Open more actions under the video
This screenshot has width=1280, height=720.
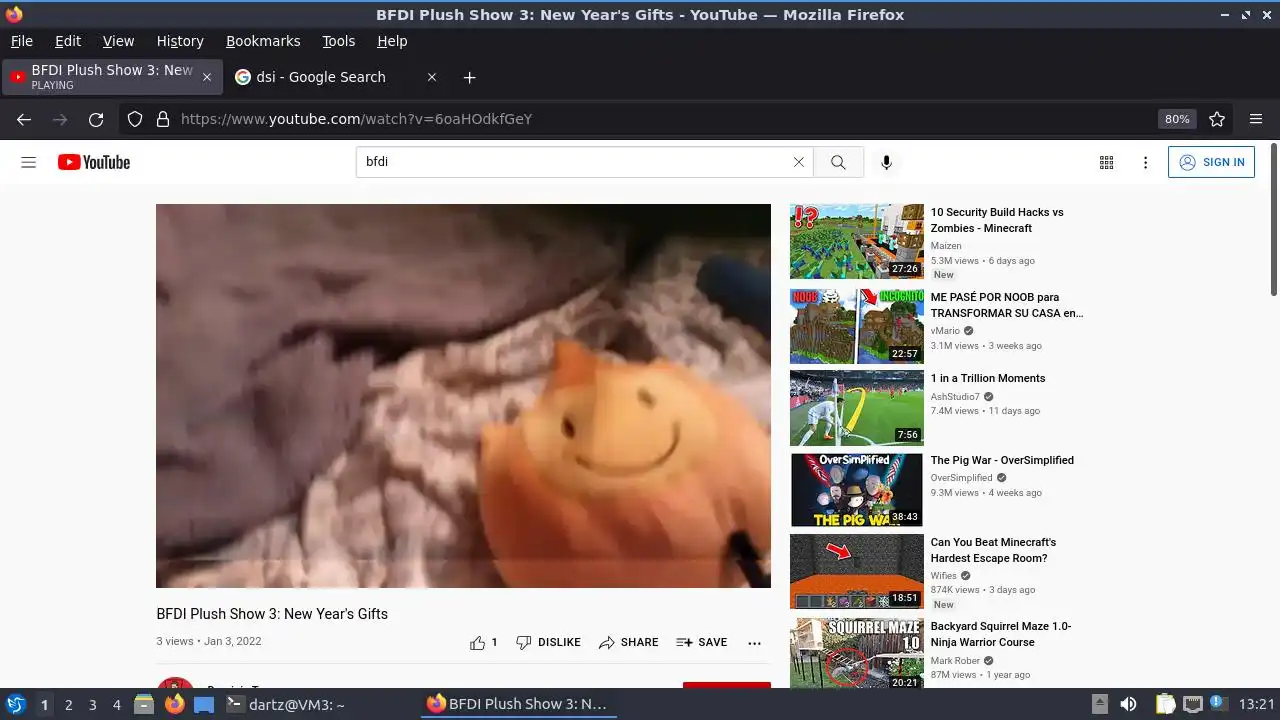point(754,643)
